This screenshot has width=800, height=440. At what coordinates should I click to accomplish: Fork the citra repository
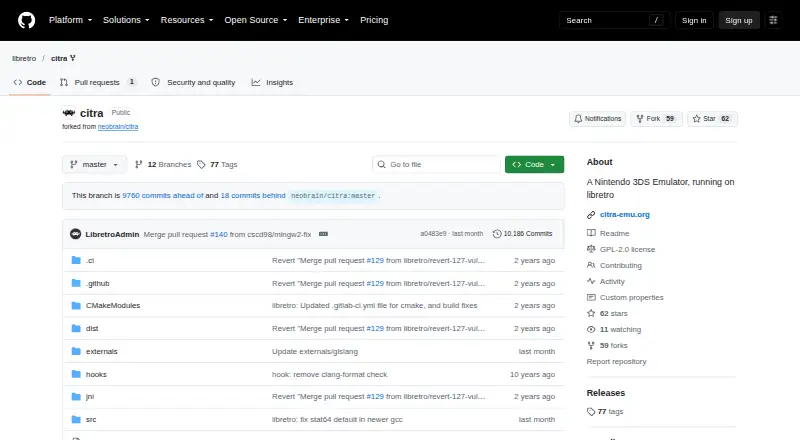(x=656, y=119)
